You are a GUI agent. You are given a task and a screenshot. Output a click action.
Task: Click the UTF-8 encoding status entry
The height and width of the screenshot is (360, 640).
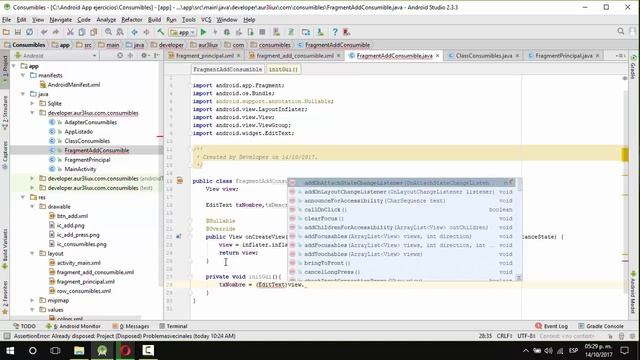(x=526, y=336)
